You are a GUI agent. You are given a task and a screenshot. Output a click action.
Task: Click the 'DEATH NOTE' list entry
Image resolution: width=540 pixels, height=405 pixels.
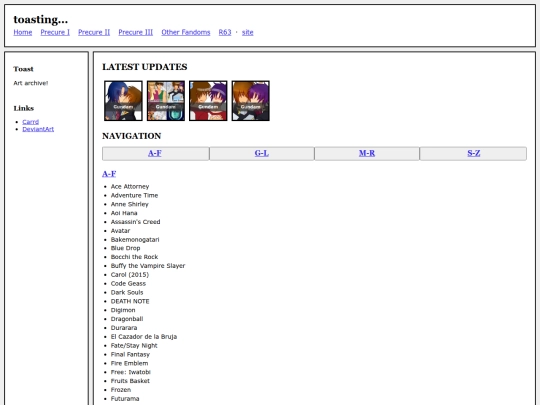(130, 301)
